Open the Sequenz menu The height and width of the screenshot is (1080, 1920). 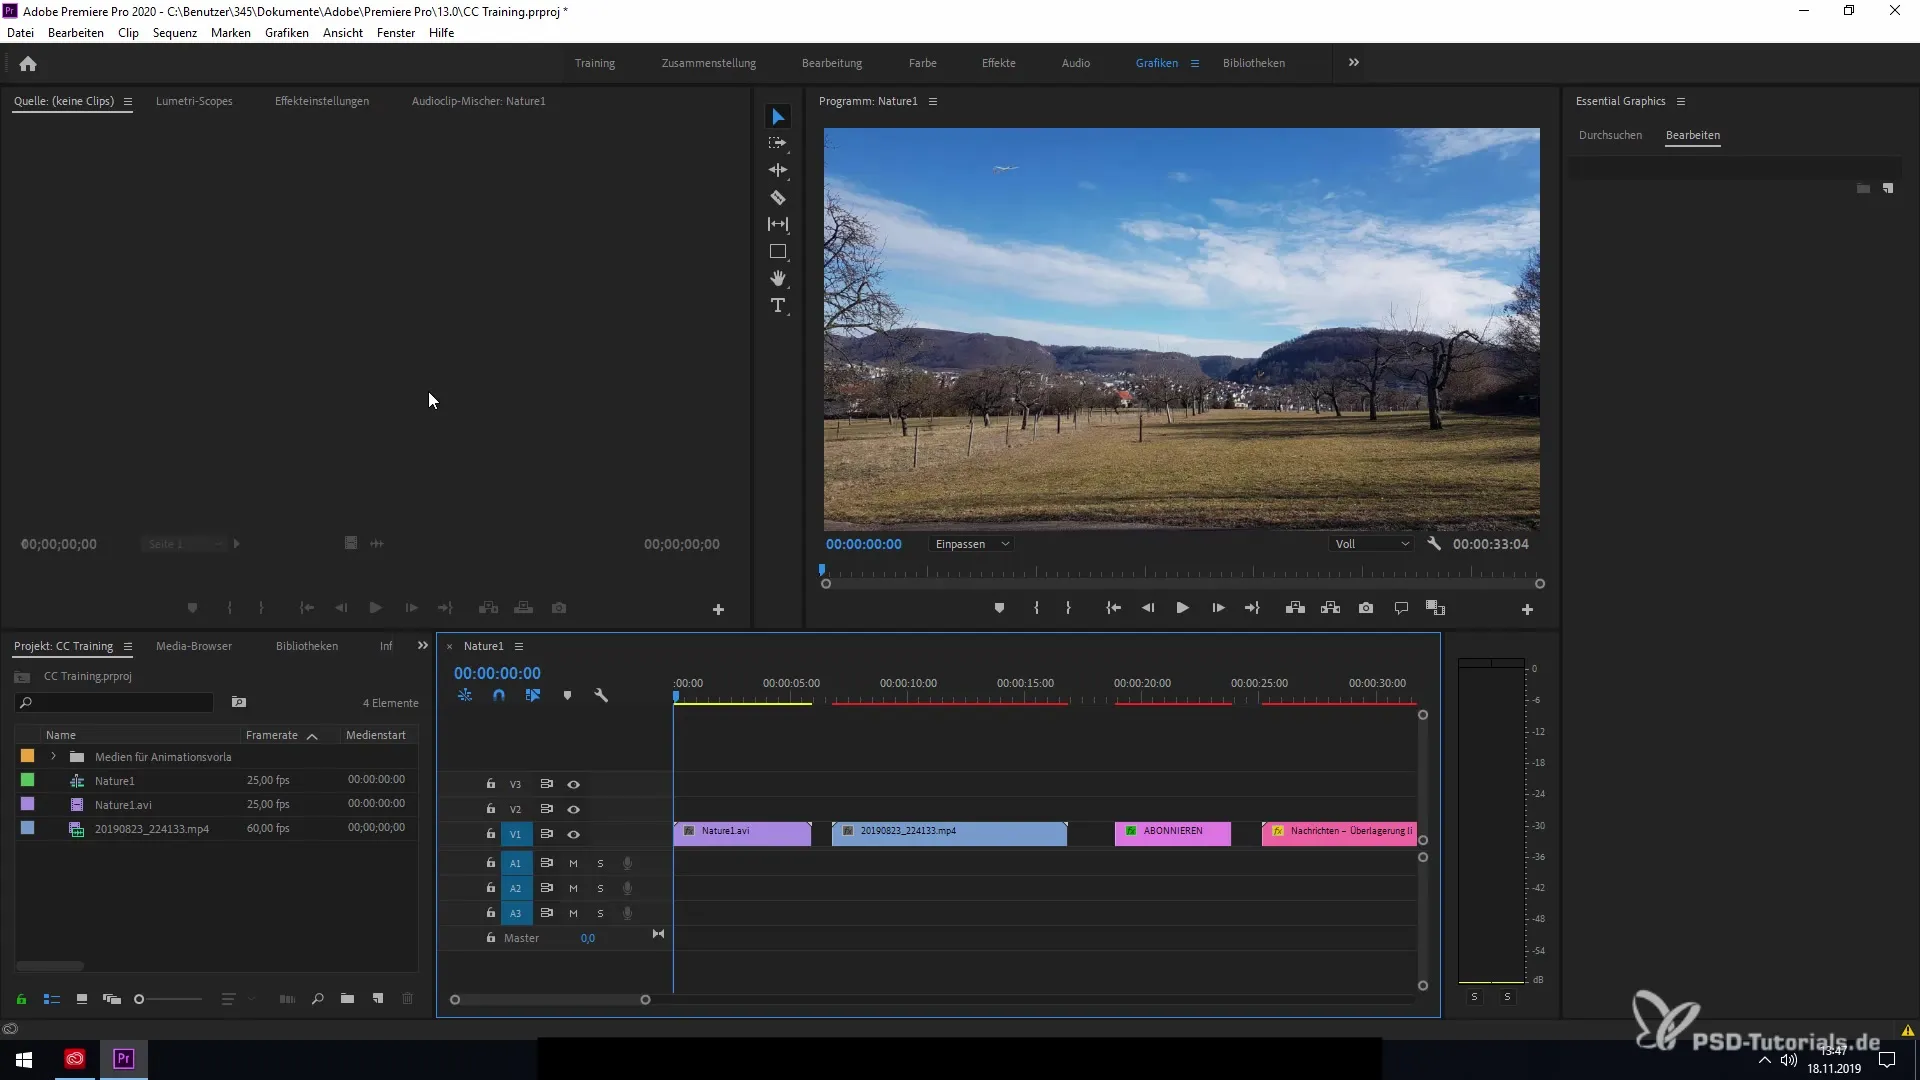(x=175, y=33)
